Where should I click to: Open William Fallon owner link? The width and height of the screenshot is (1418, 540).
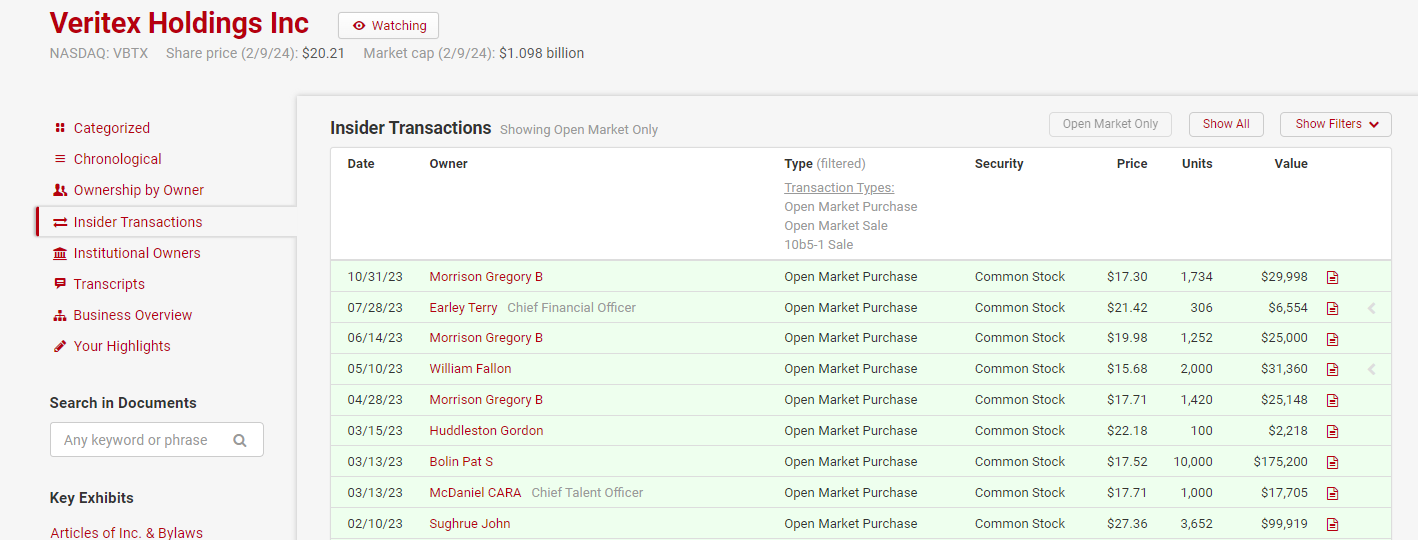pyautogui.click(x=470, y=369)
